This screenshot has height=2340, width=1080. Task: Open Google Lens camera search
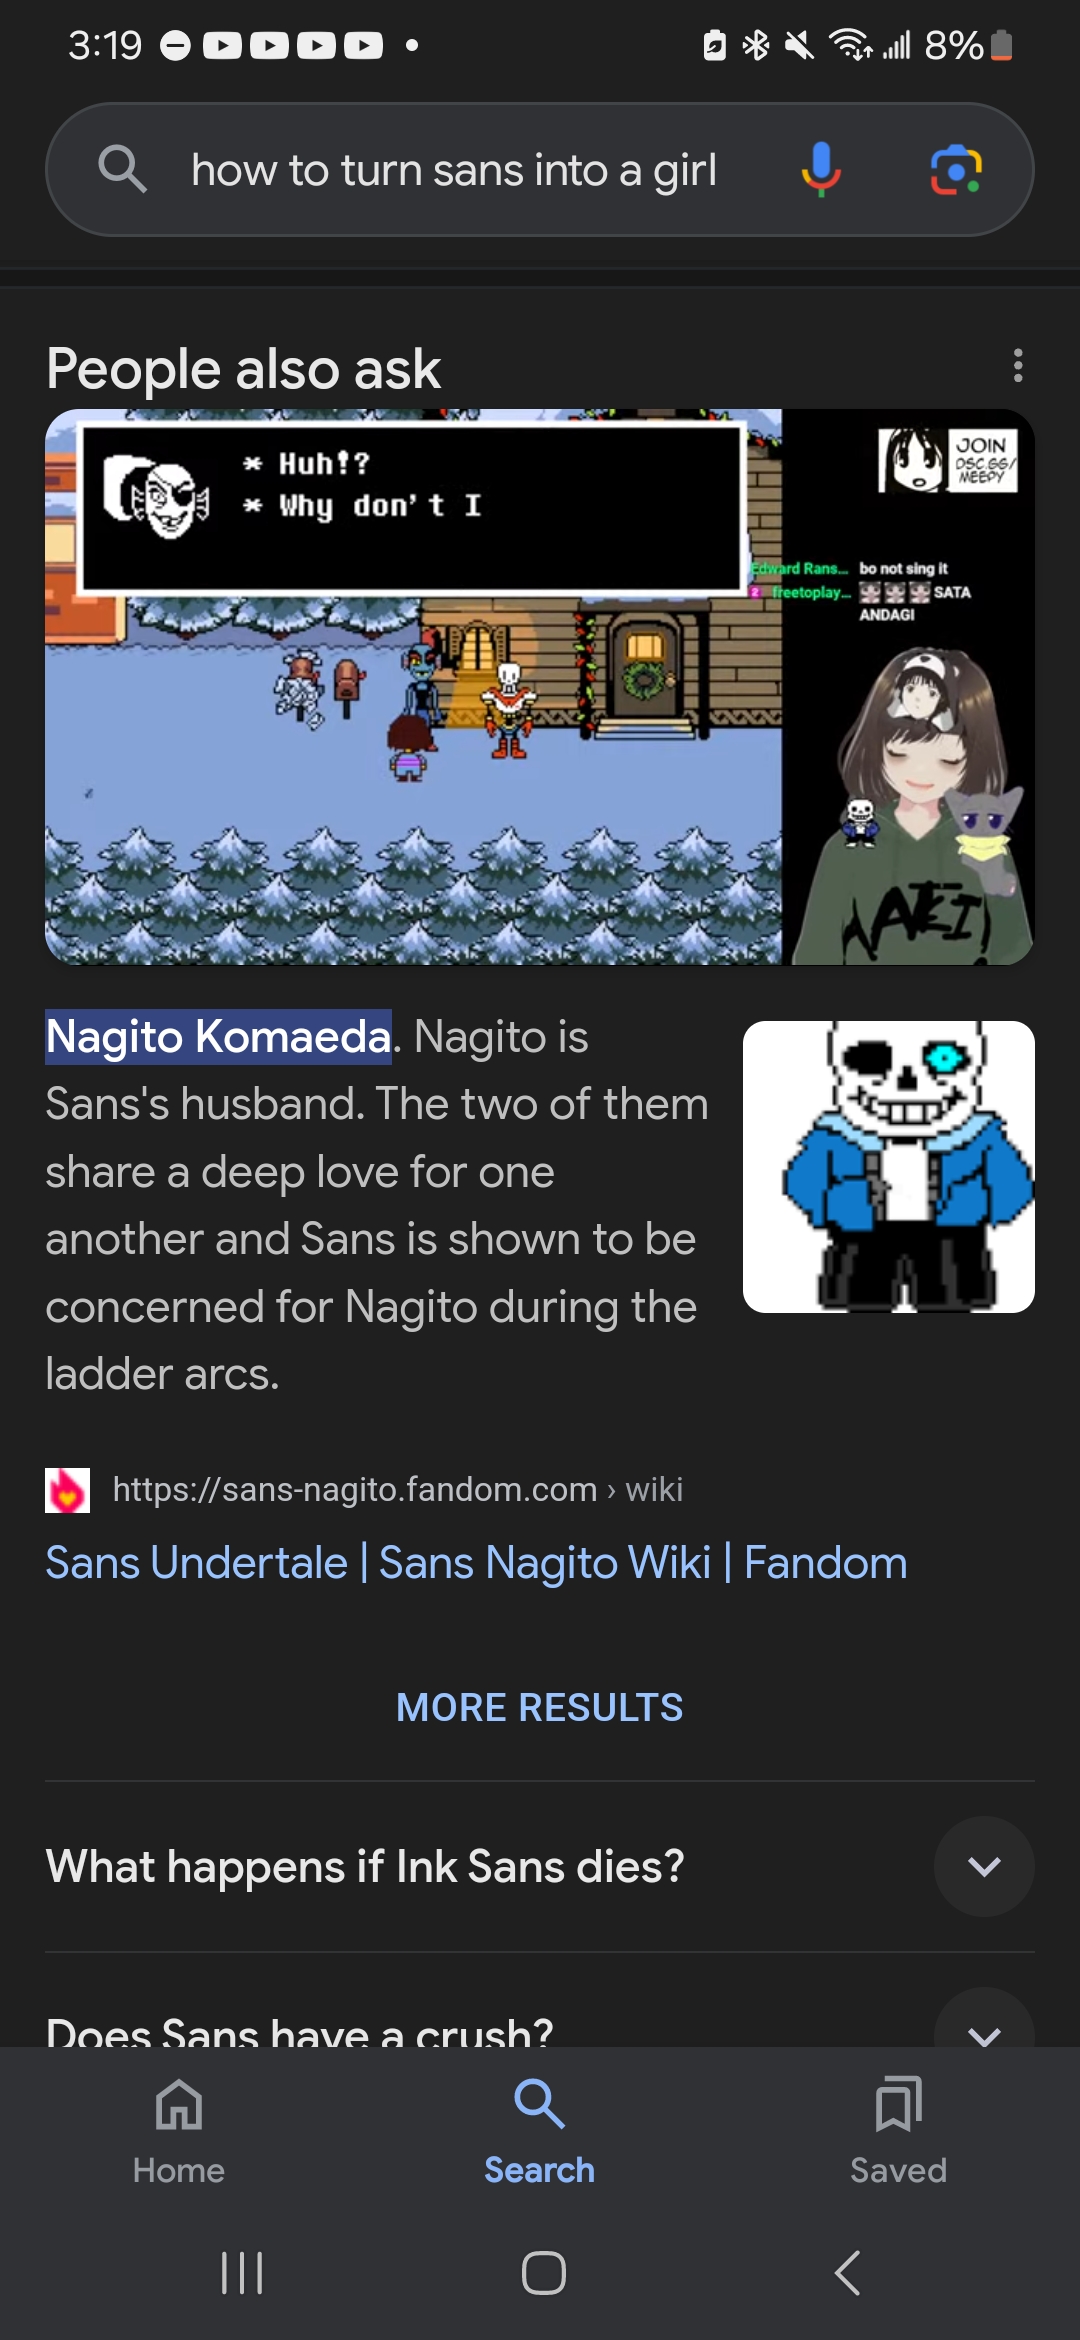click(x=956, y=169)
